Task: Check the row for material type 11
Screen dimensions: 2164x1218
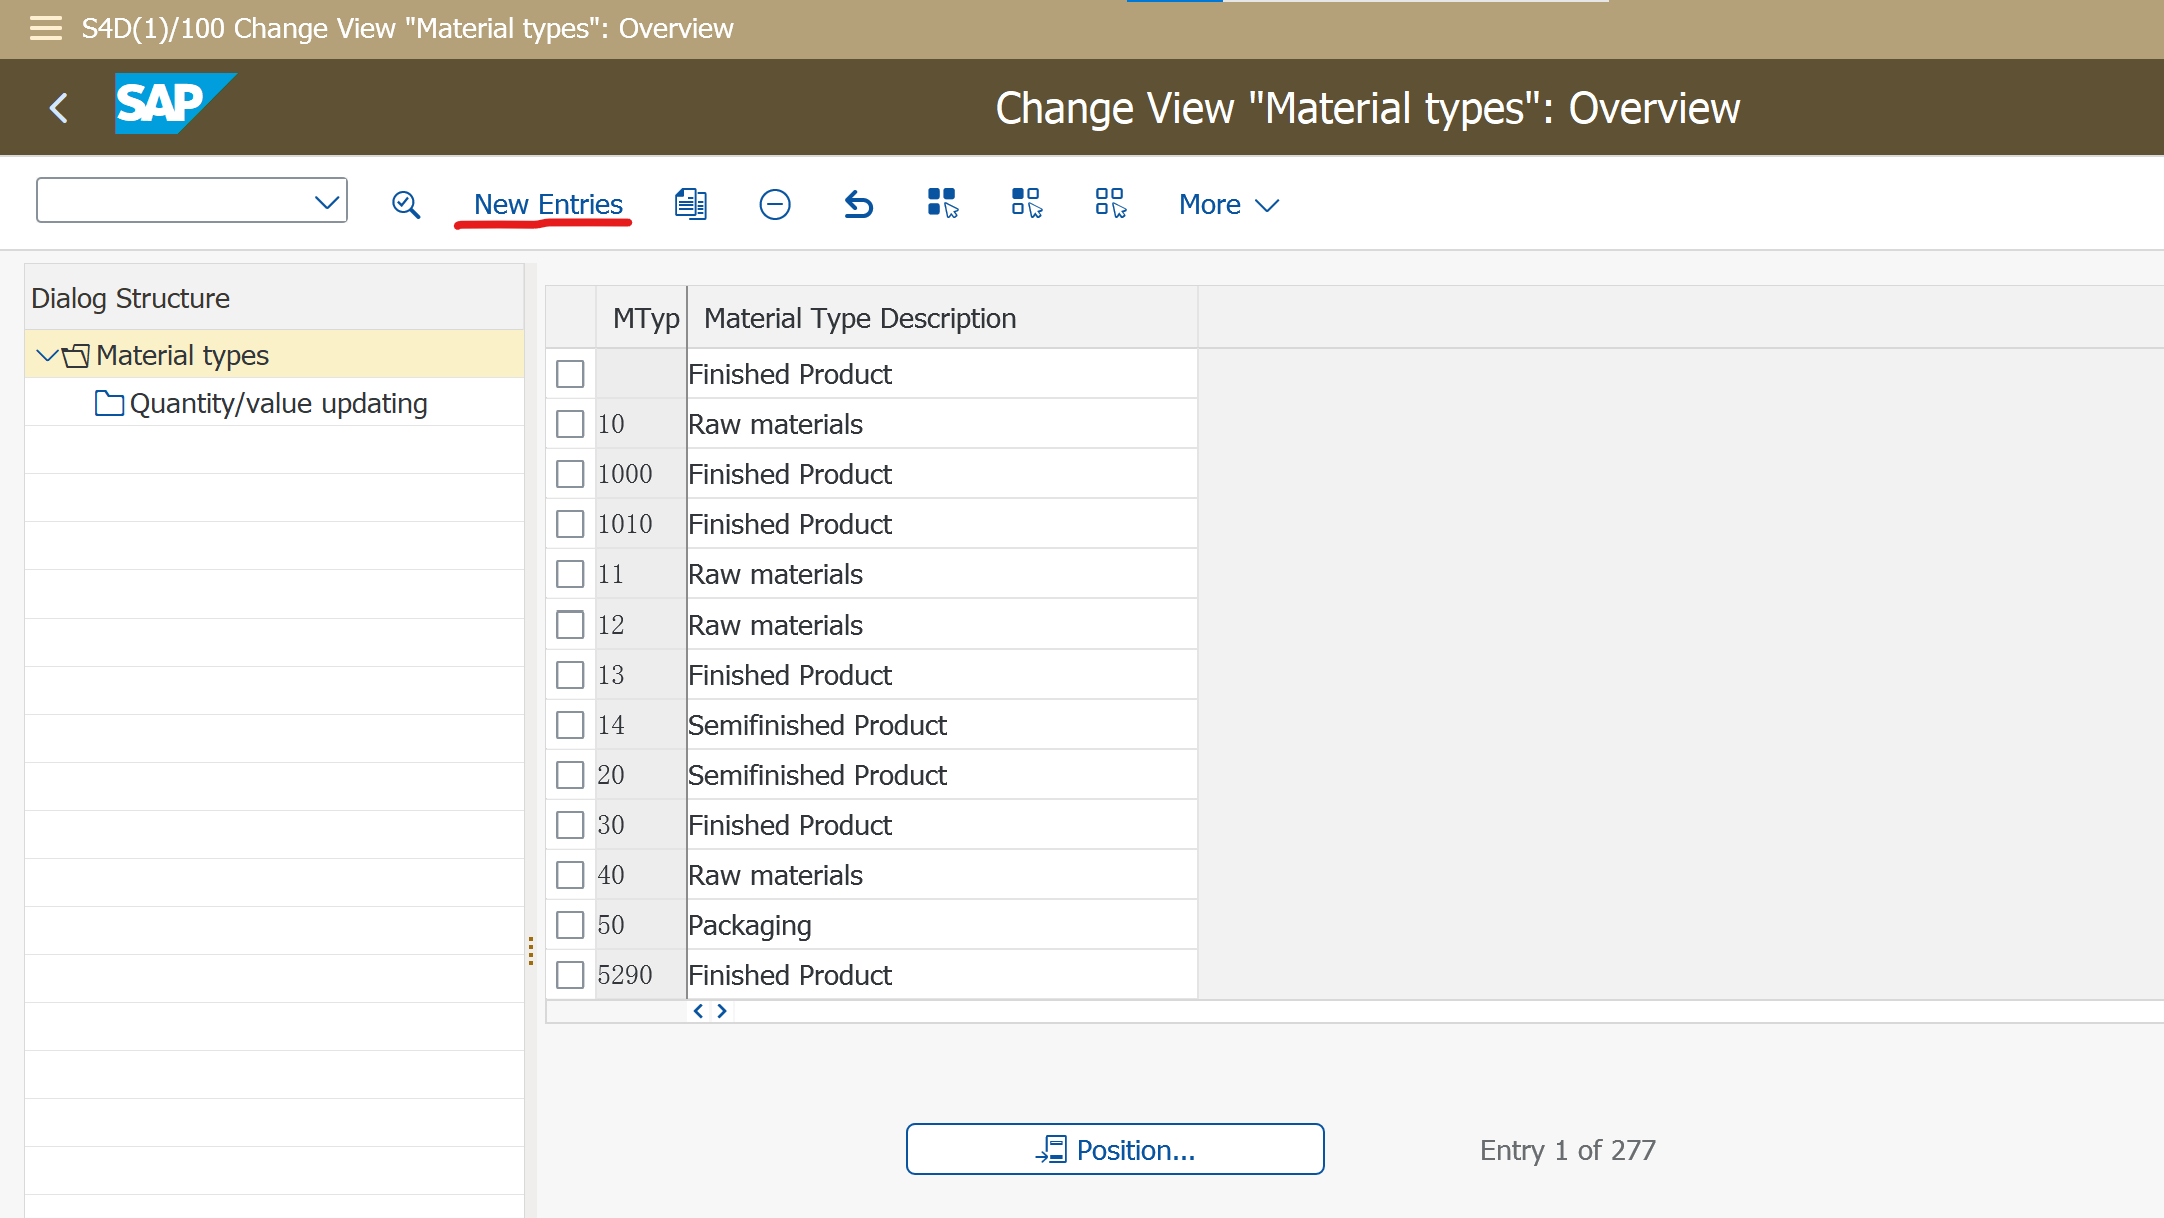Action: click(x=570, y=574)
